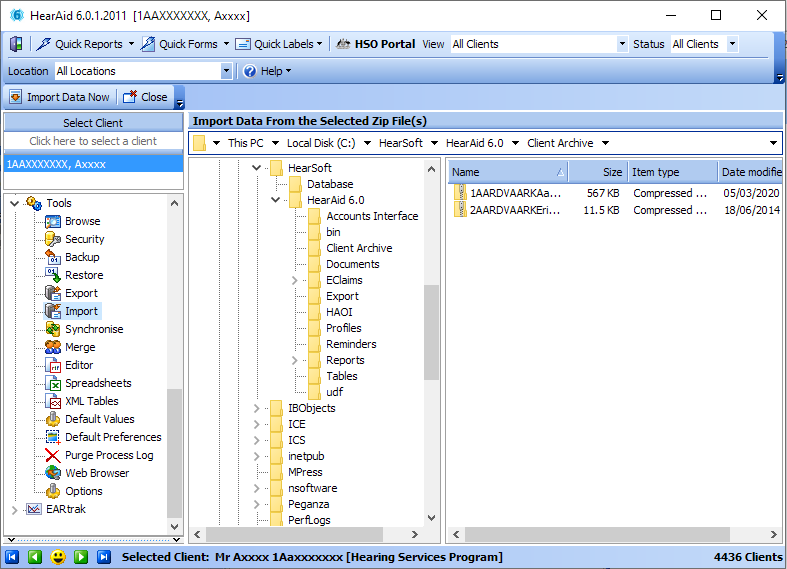Collapse the Tools tree node

[x=15, y=203]
